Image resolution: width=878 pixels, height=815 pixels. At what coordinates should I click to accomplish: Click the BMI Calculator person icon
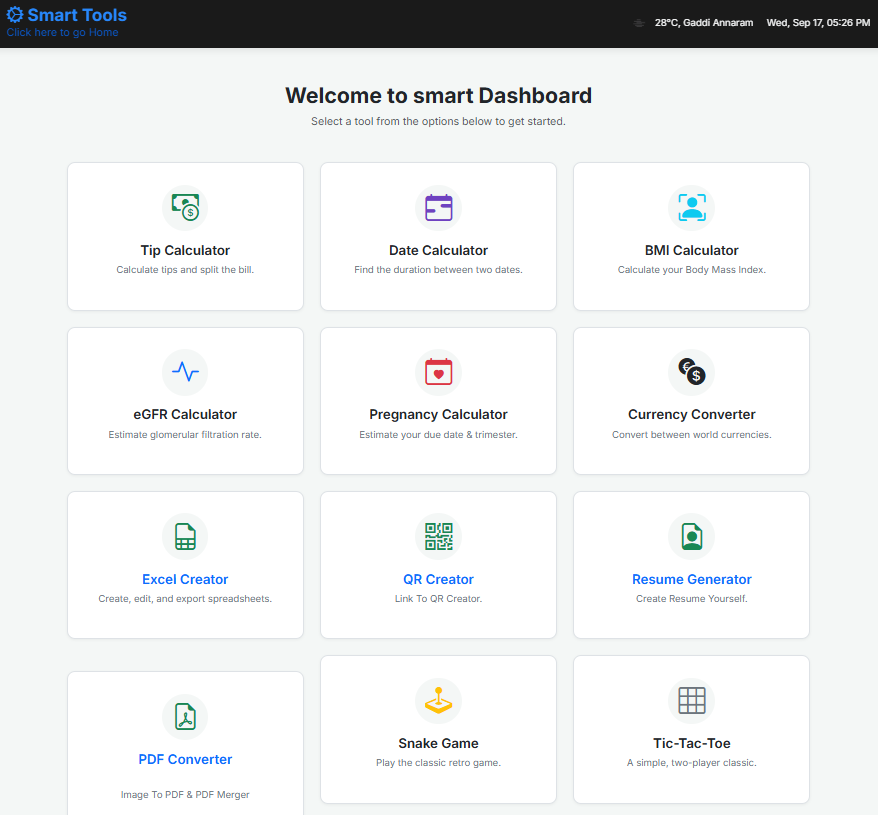(x=692, y=207)
